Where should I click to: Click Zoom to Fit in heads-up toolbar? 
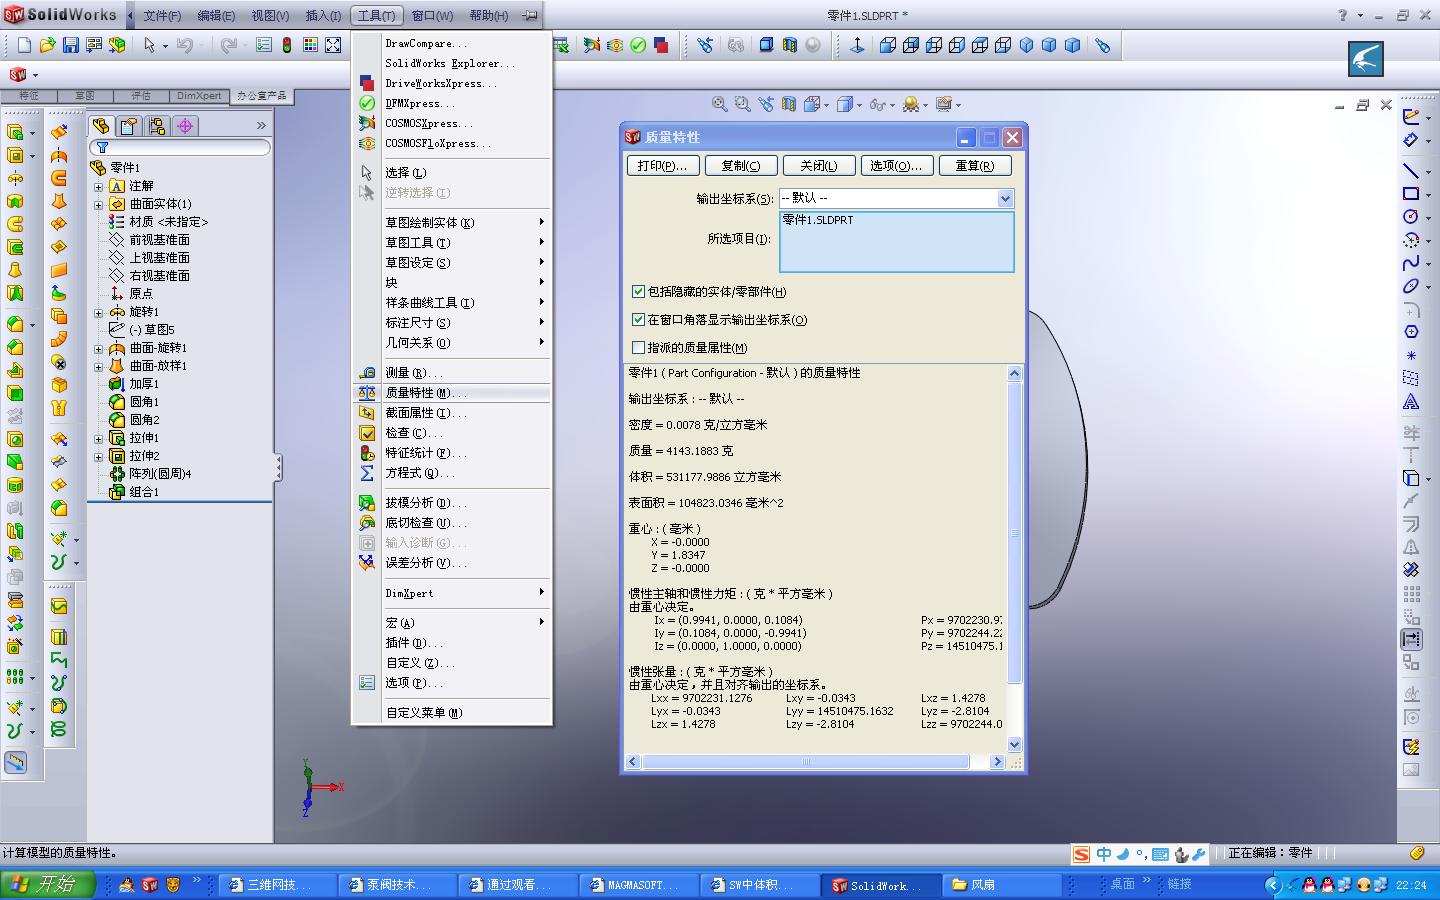(x=719, y=104)
